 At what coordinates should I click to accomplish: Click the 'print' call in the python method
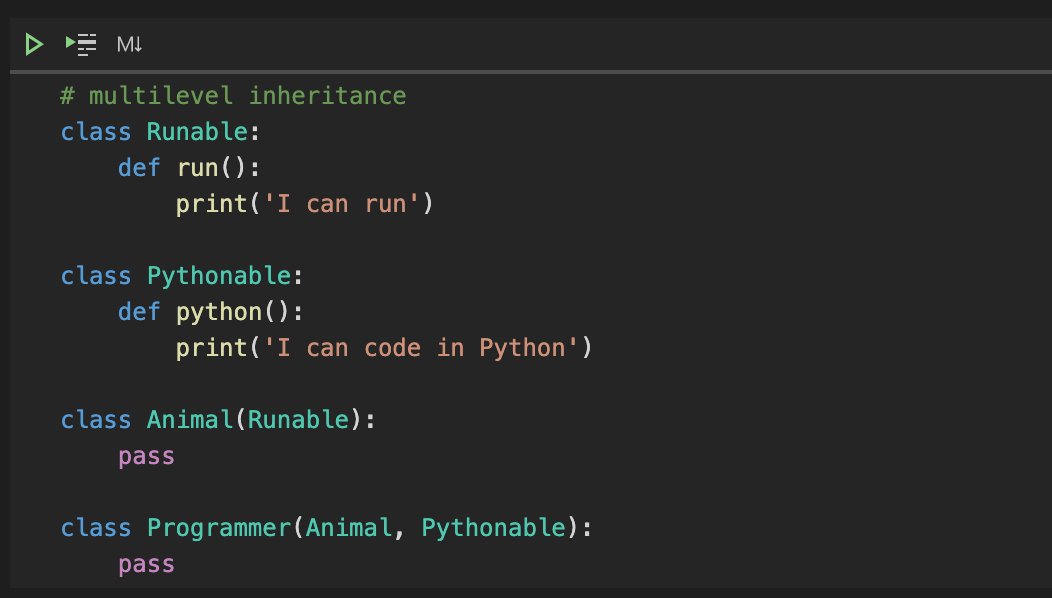tap(211, 348)
